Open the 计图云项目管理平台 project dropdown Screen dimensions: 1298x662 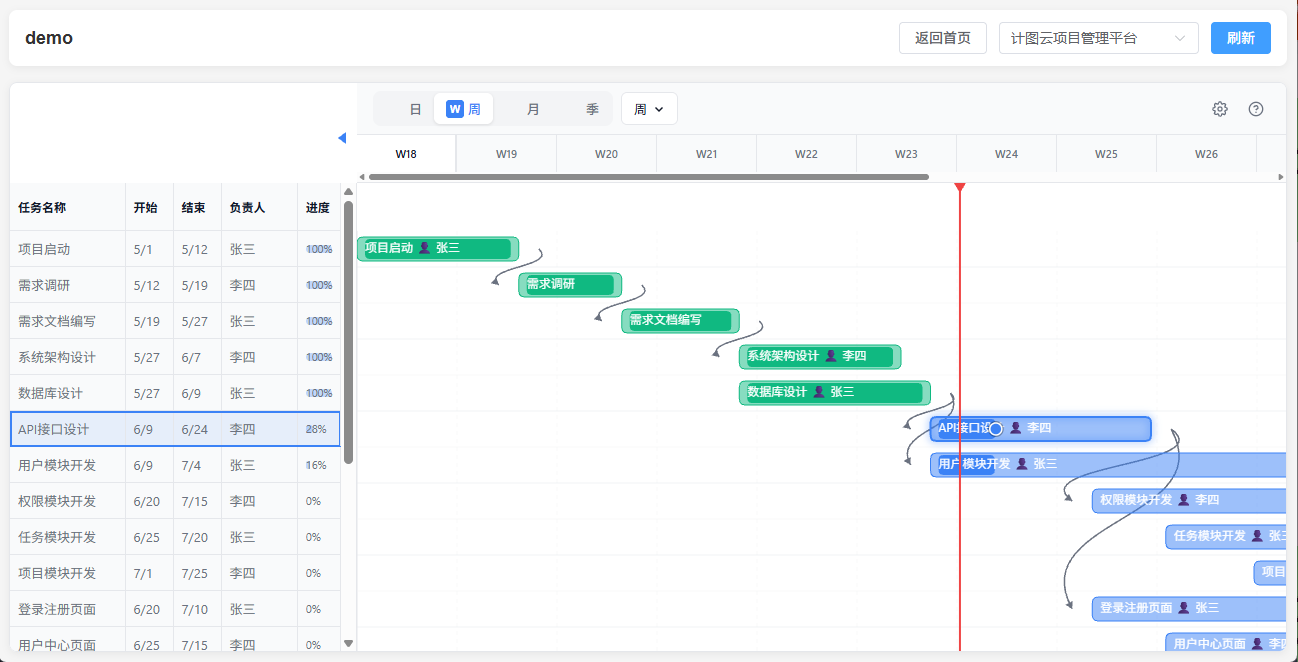1099,38
